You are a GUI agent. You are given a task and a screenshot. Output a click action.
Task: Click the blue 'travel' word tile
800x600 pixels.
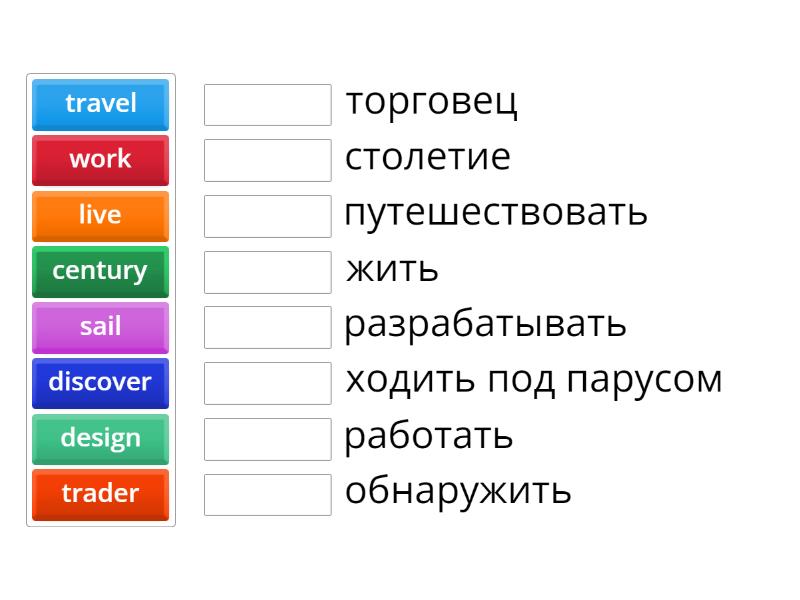click(x=100, y=104)
